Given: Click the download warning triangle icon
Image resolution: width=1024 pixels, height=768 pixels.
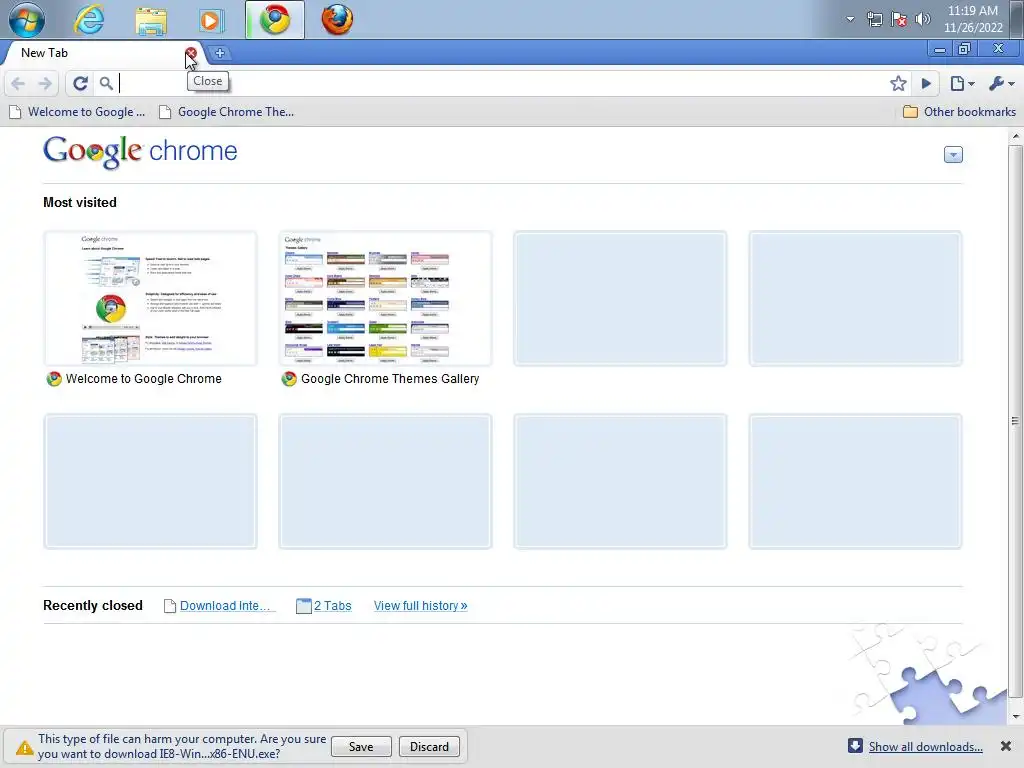Looking at the screenshot, I should (x=24, y=747).
